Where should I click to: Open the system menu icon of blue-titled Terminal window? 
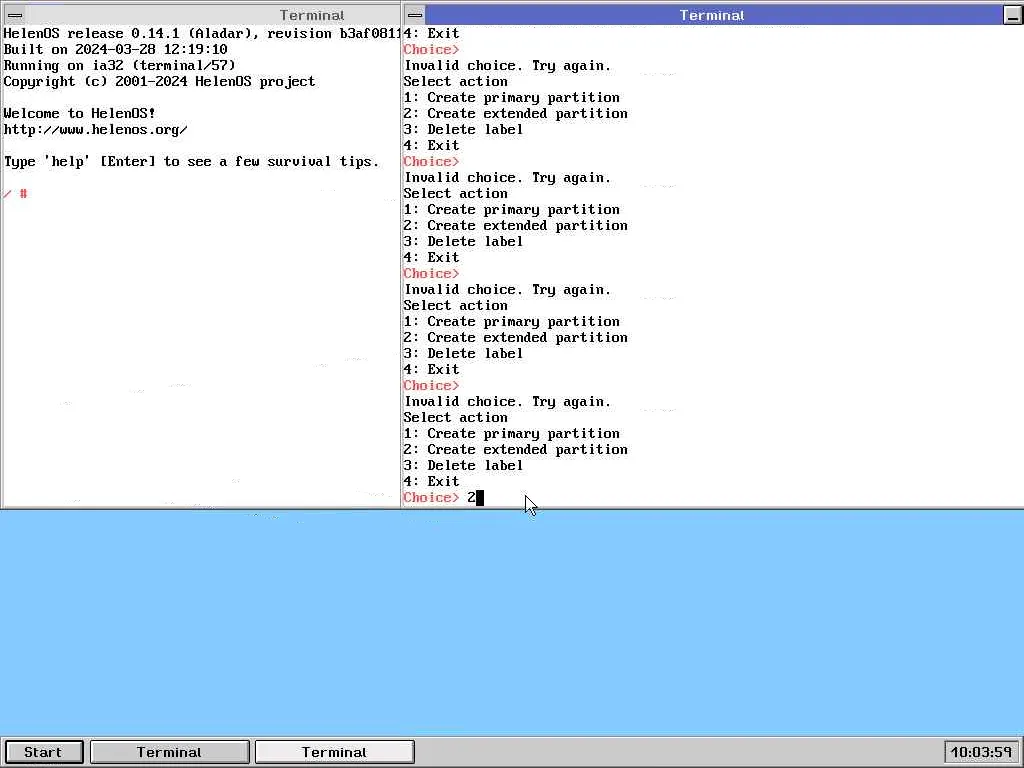click(415, 15)
